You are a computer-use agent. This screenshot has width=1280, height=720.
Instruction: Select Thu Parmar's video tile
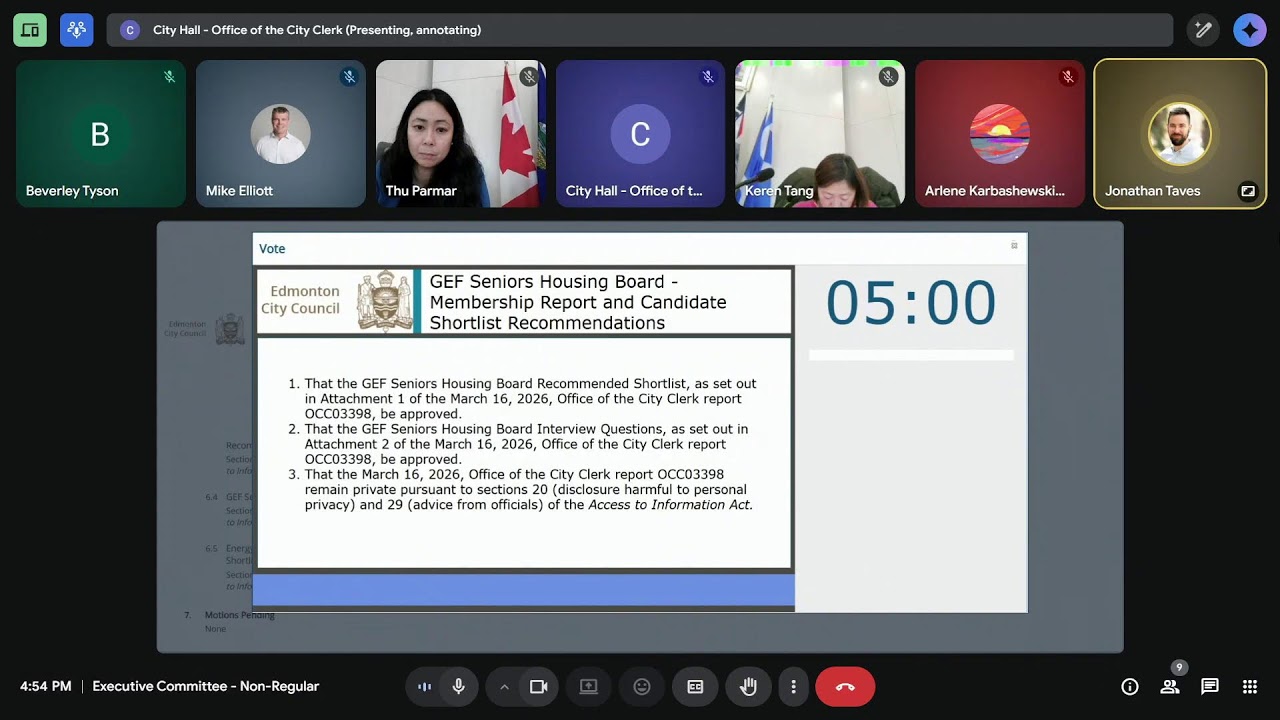[x=461, y=134]
